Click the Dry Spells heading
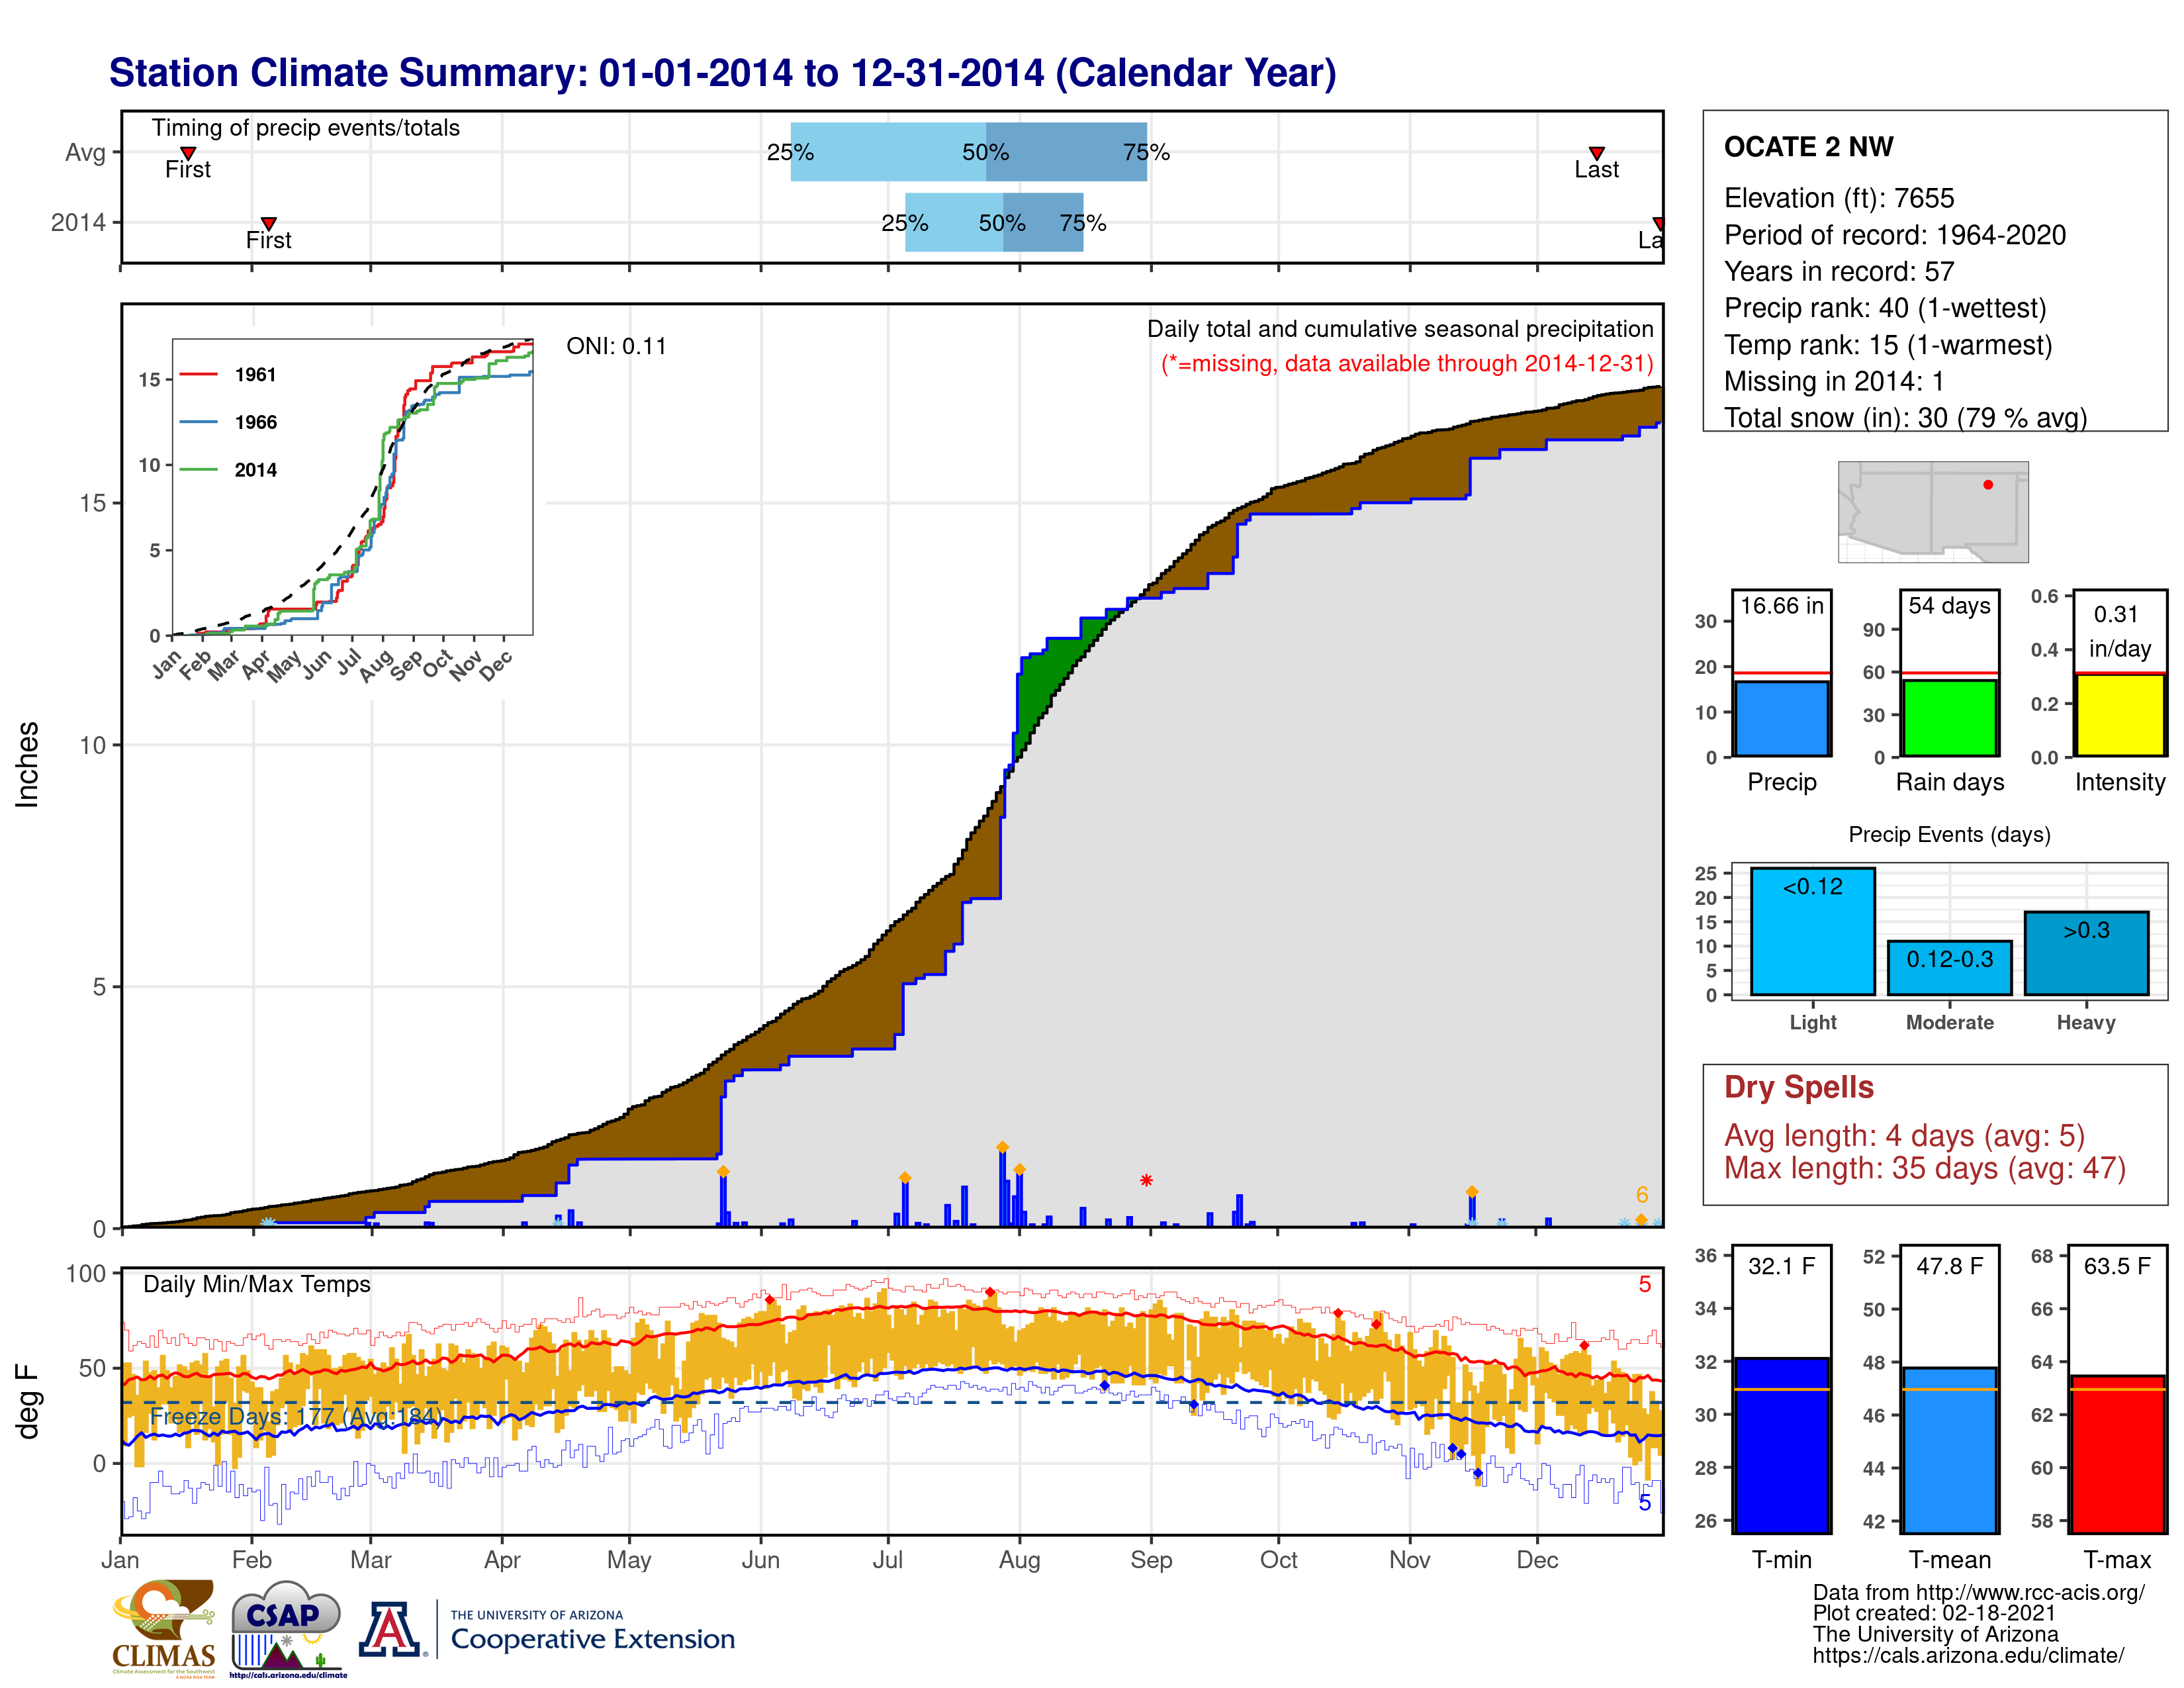Viewport: 2184px width, 1688px height. pos(1799,1087)
